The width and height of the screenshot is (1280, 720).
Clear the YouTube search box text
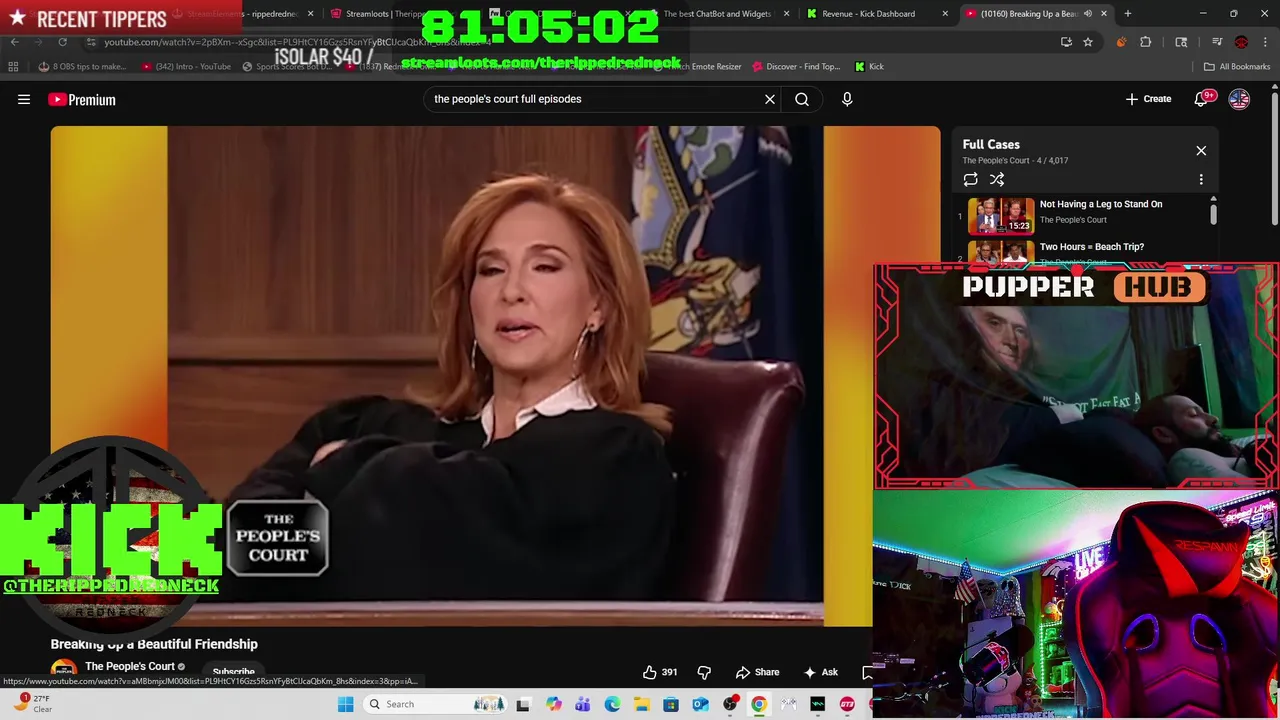pyautogui.click(x=770, y=99)
